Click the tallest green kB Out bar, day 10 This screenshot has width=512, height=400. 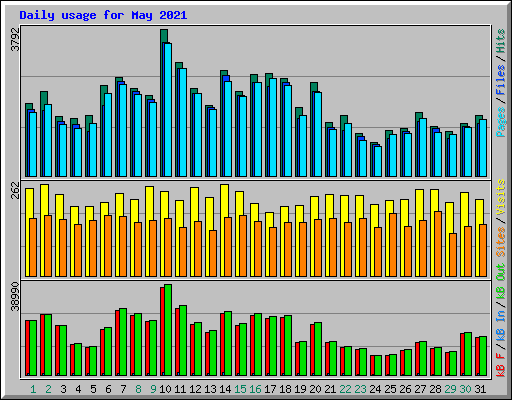point(168,330)
